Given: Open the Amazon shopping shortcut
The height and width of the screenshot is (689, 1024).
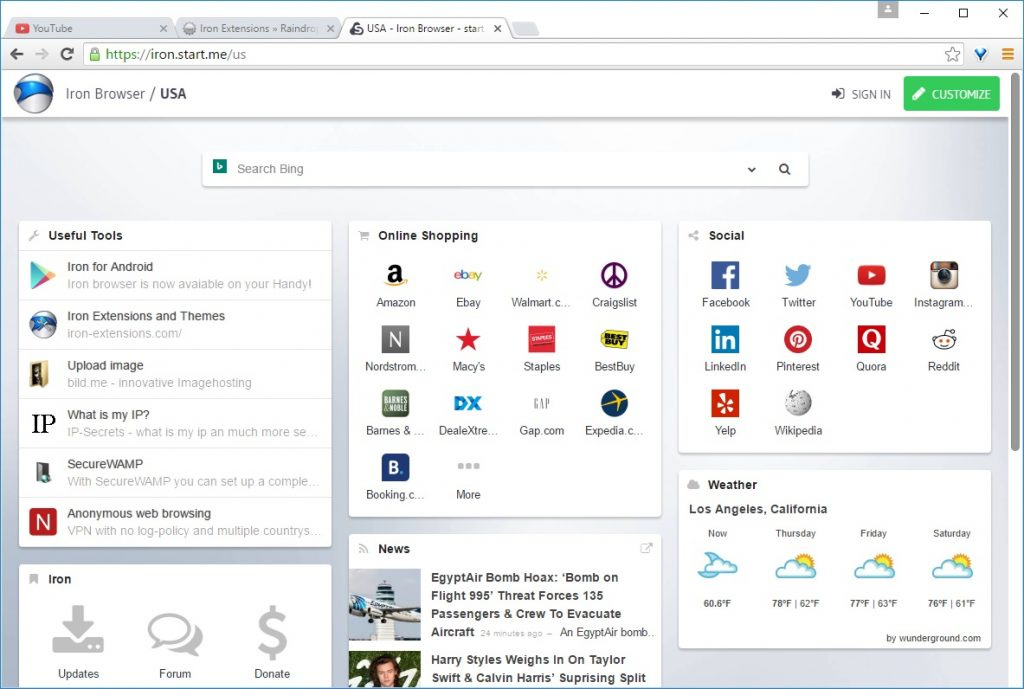Looking at the screenshot, I should [396, 276].
